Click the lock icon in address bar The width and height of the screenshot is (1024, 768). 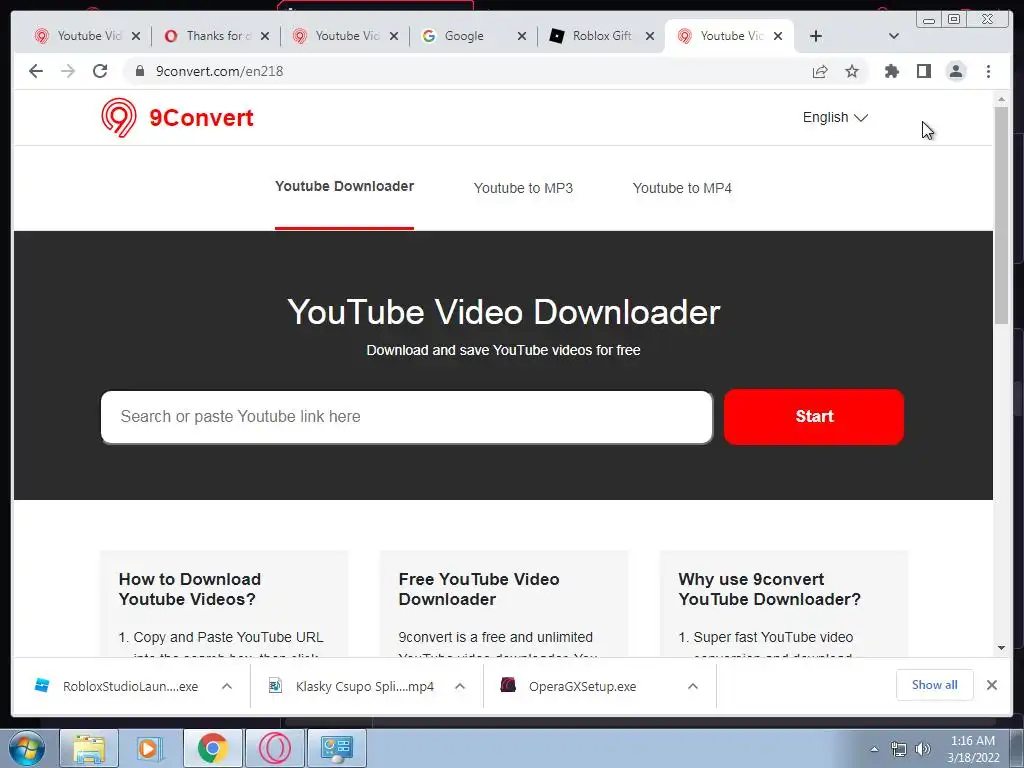[140, 71]
